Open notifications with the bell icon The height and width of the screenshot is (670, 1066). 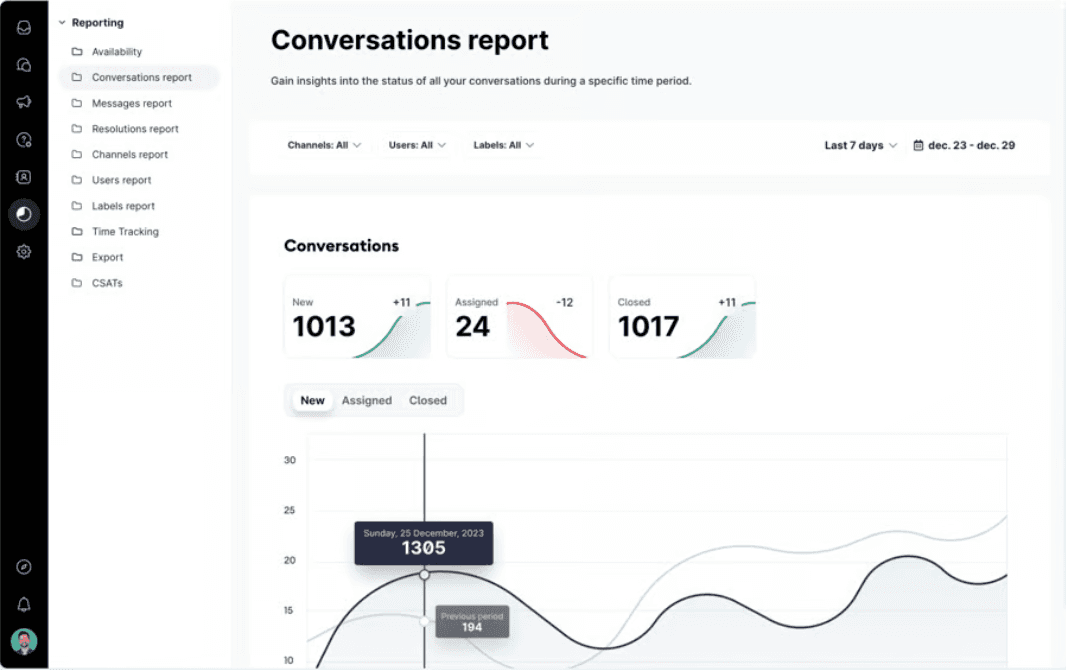[24, 604]
